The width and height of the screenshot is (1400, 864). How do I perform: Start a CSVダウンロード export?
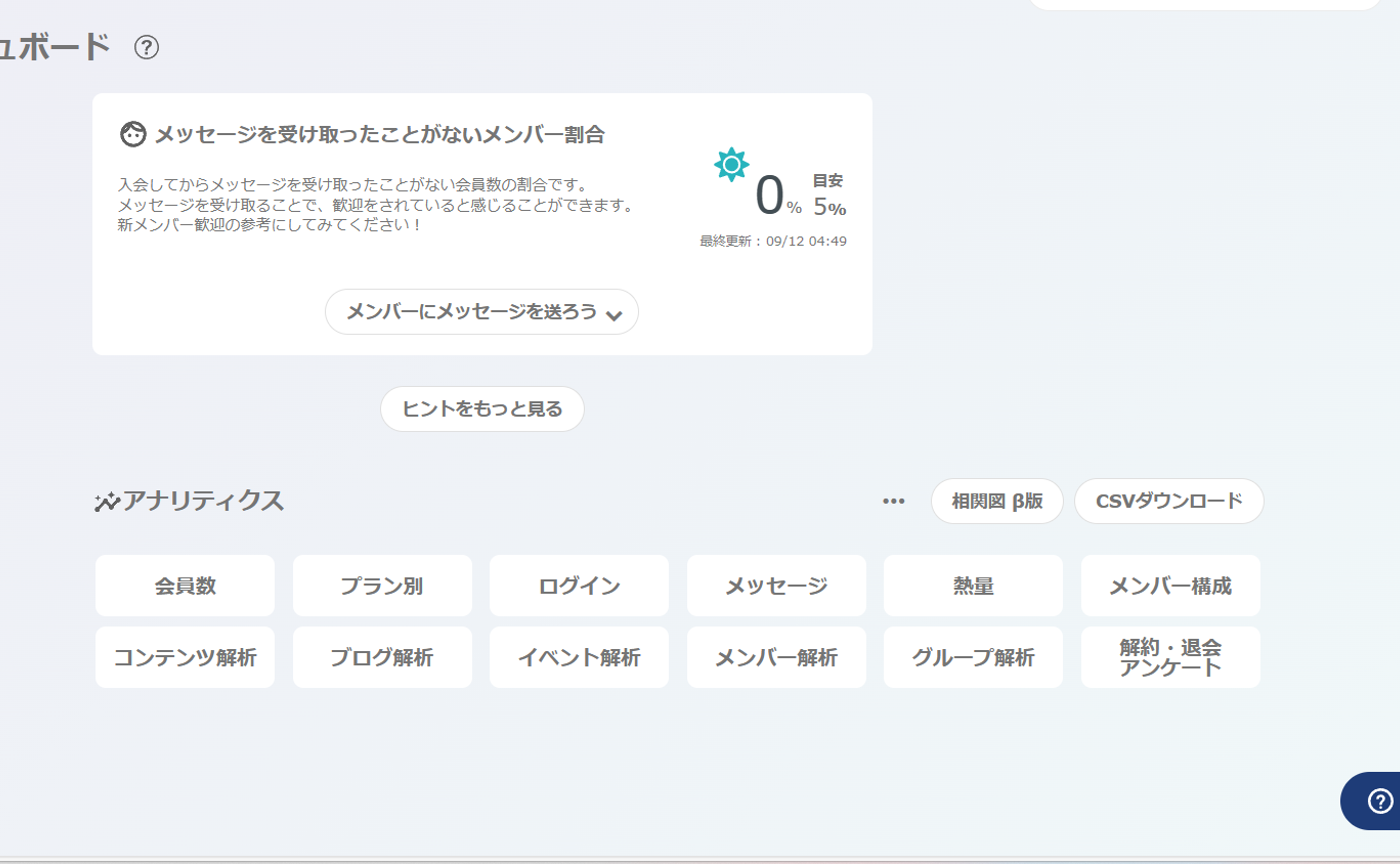pos(1169,501)
